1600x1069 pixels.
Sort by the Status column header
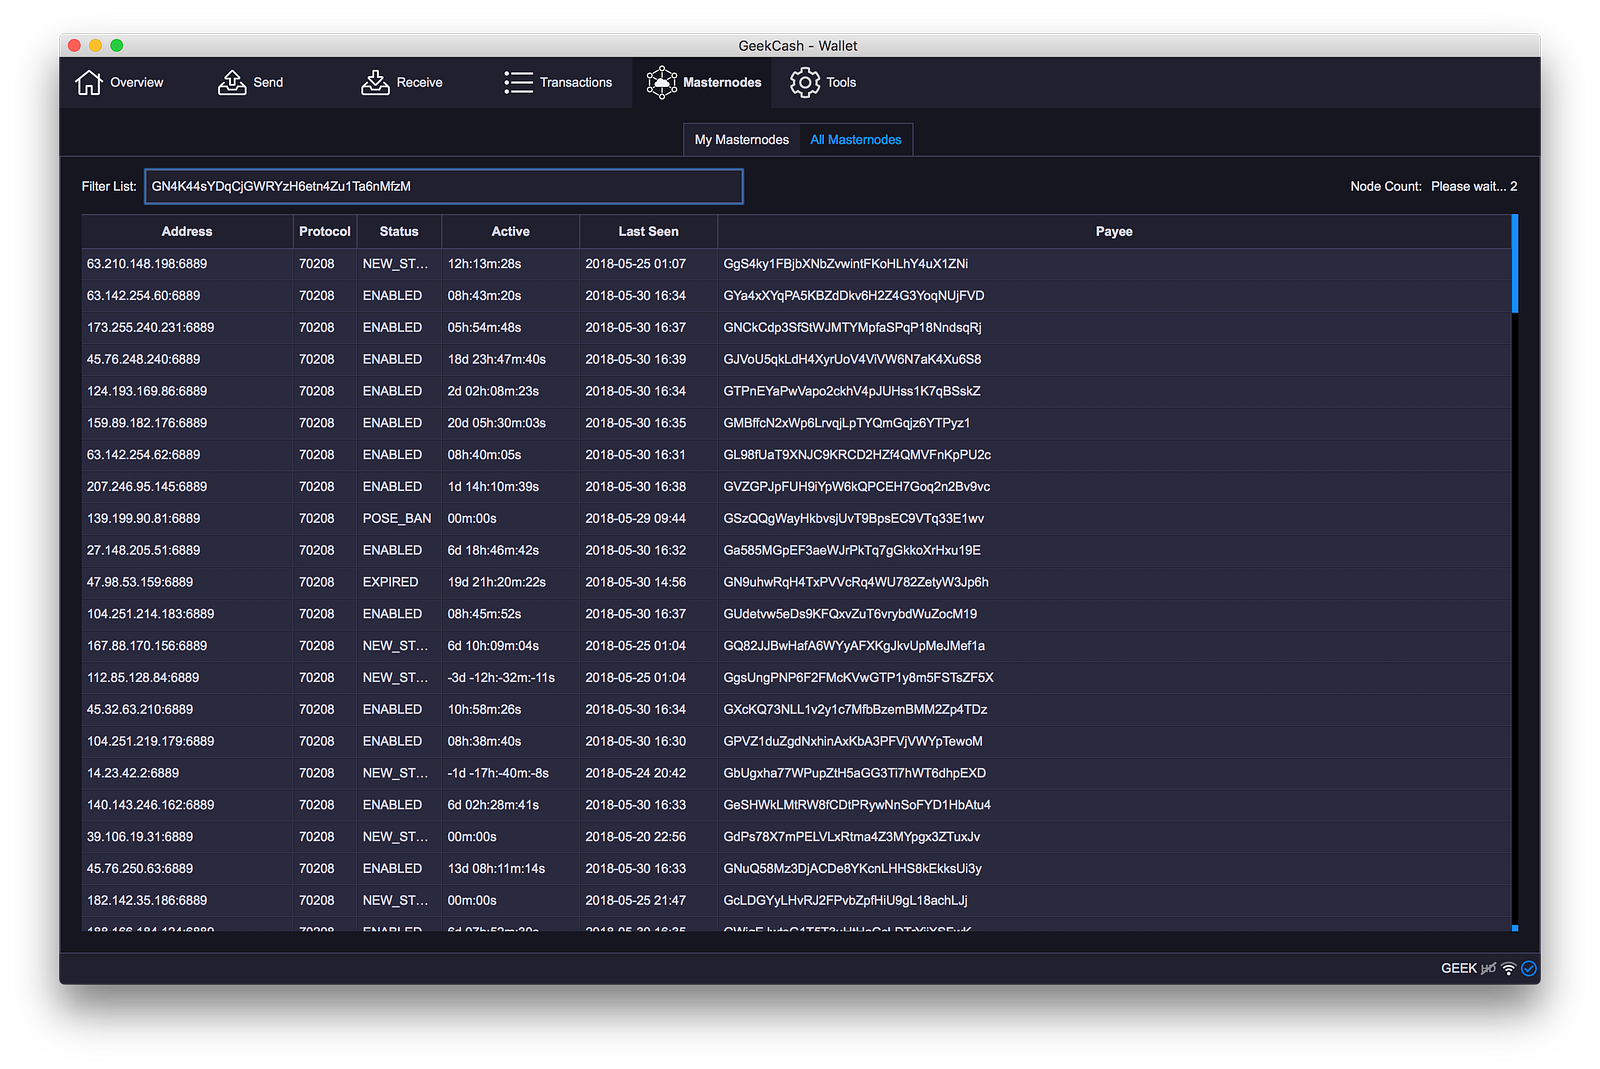(x=399, y=231)
